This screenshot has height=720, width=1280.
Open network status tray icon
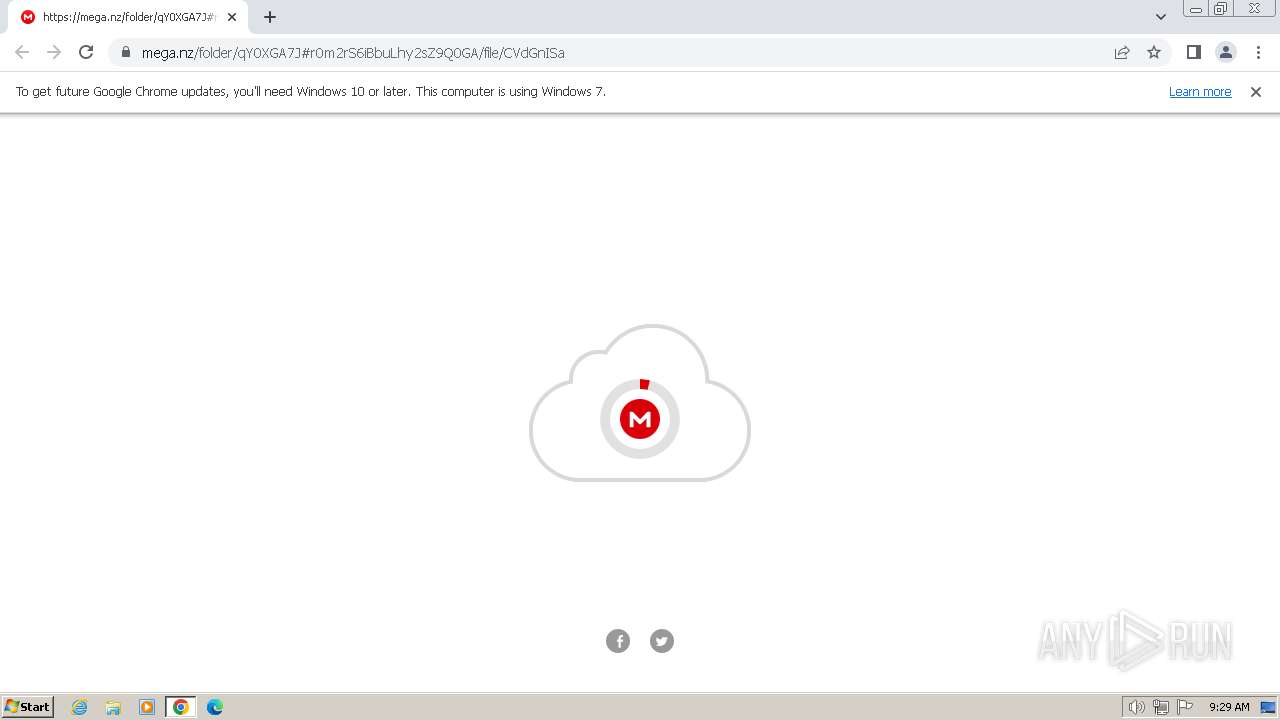pos(1161,707)
